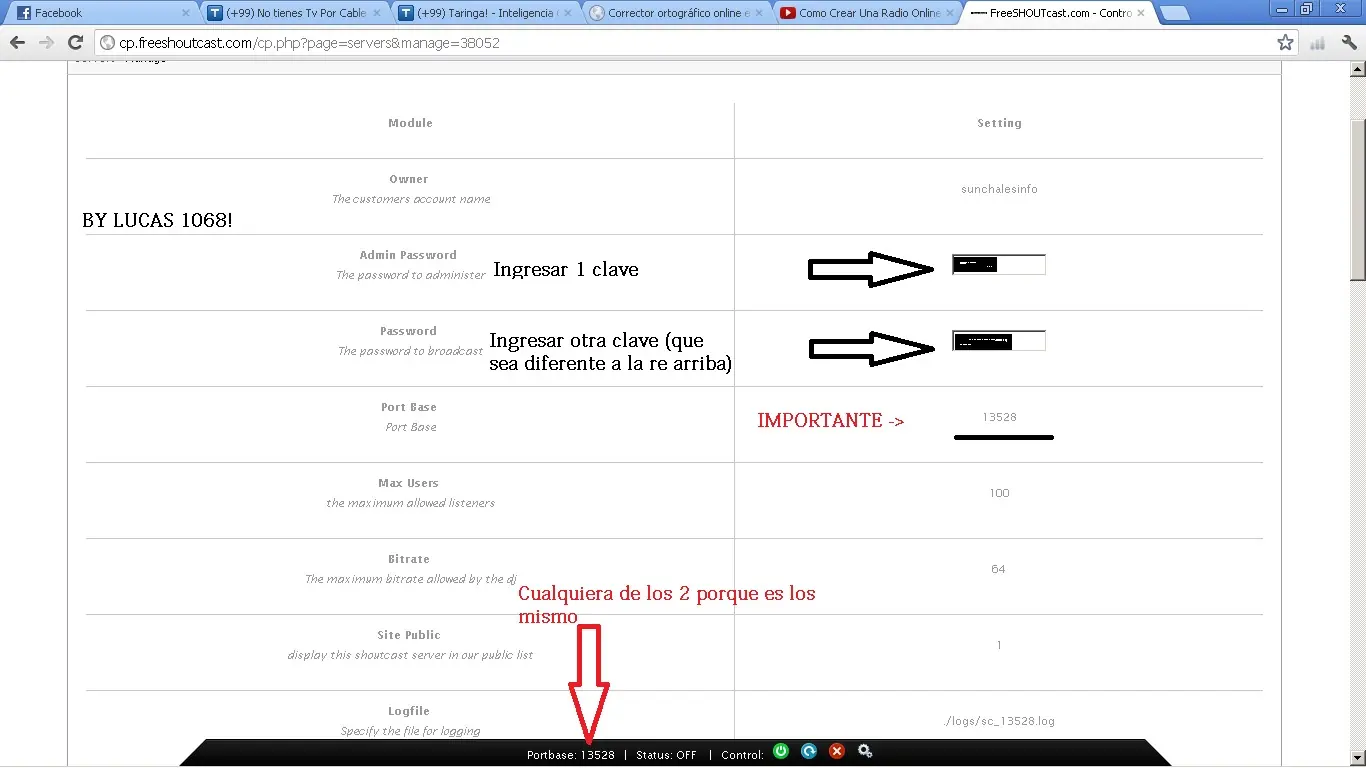
Task: Click the Portbase: 13528 status bar text
Action: click(571, 755)
